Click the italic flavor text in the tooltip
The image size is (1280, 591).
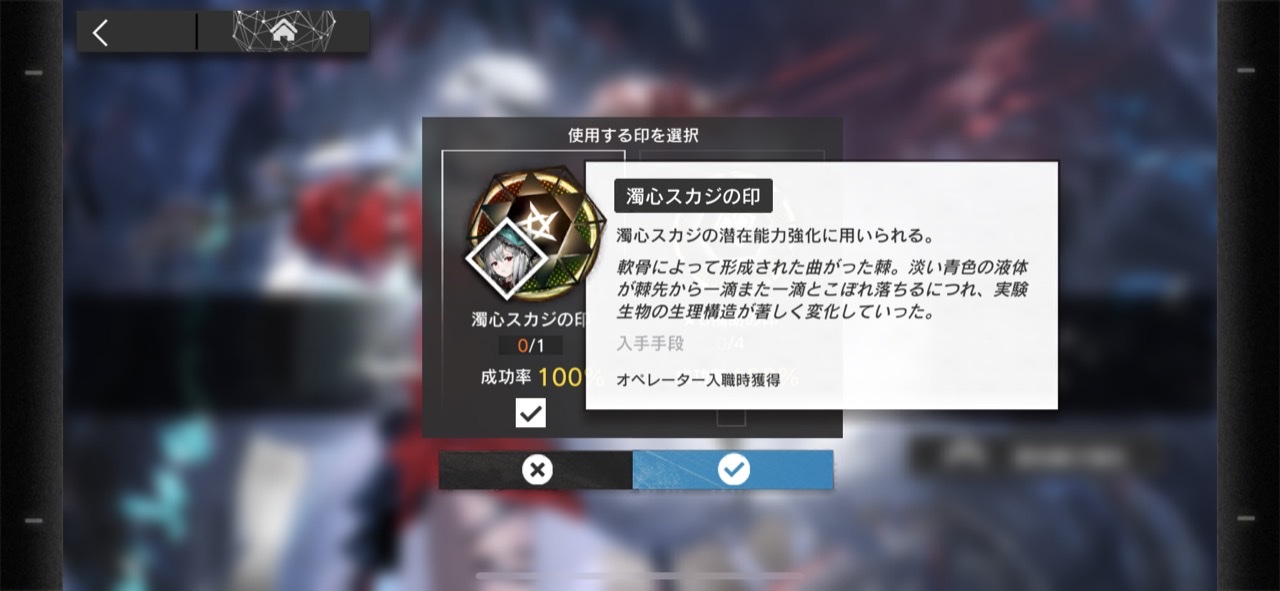pos(822,290)
